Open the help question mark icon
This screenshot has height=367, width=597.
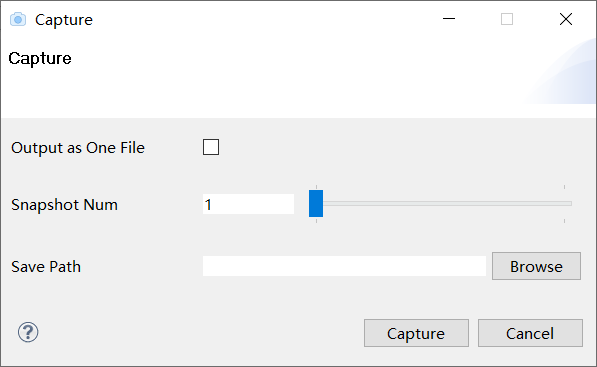(28, 332)
